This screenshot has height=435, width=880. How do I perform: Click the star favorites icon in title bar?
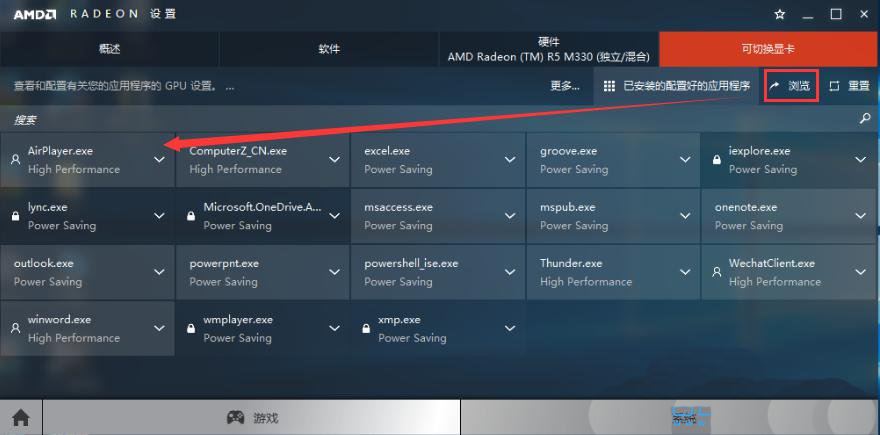click(780, 15)
